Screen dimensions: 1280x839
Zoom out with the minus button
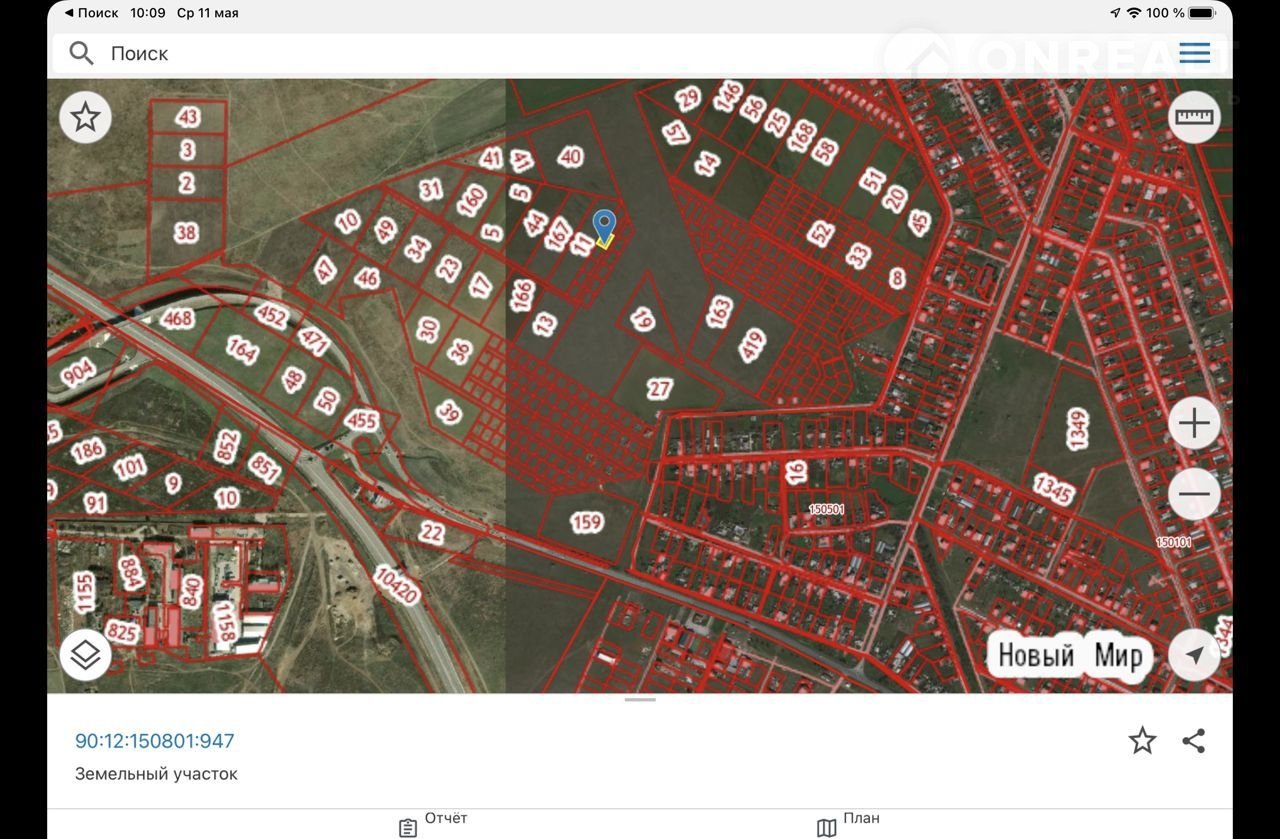[x=1194, y=494]
